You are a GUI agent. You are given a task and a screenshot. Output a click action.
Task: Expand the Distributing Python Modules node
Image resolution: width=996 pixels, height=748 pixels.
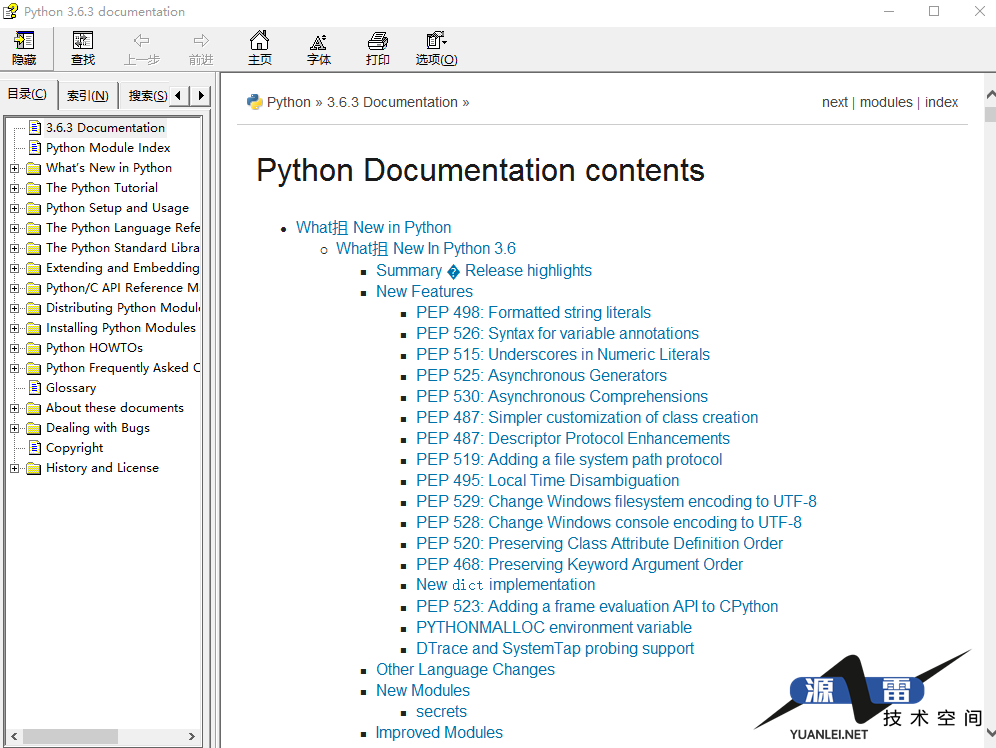15,308
